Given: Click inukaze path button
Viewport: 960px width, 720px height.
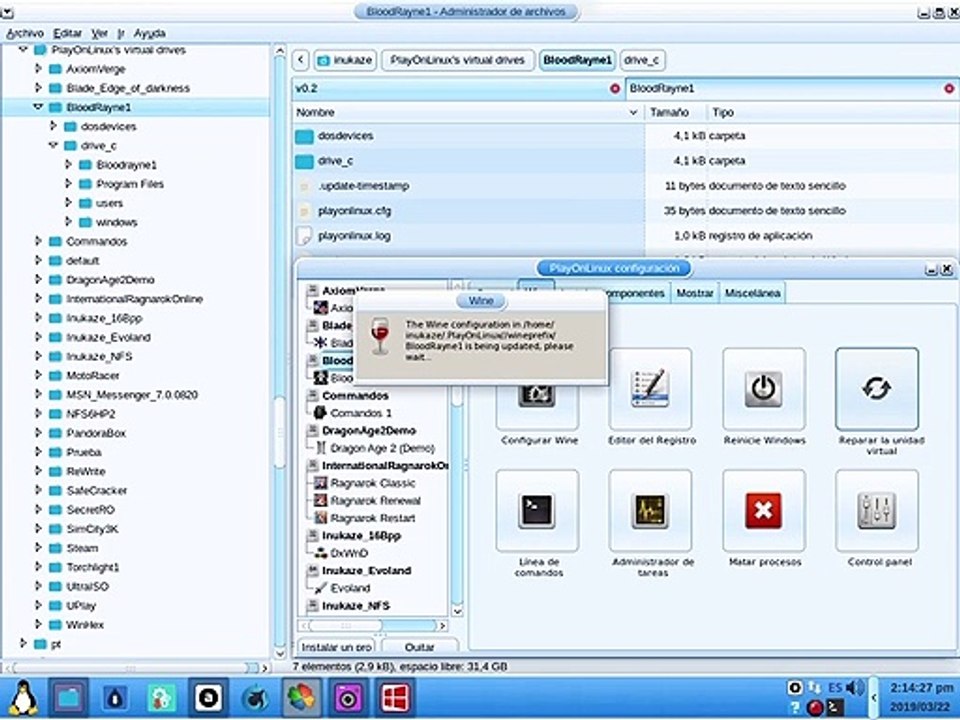Looking at the screenshot, I should [x=345, y=60].
